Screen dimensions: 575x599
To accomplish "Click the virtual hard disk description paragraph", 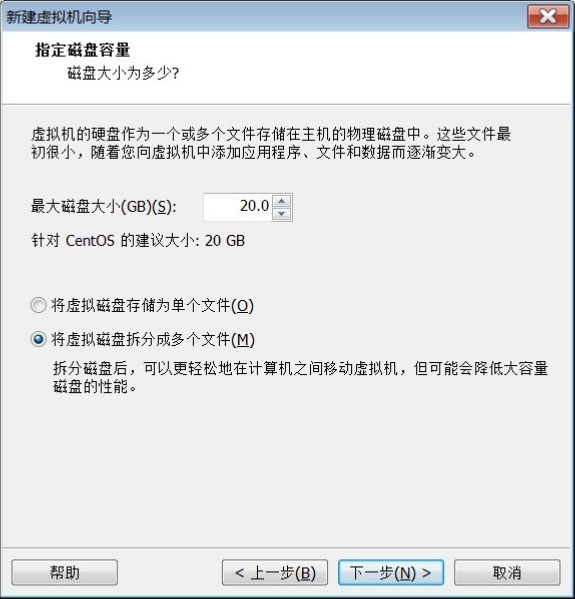I will pyautogui.click(x=271, y=143).
